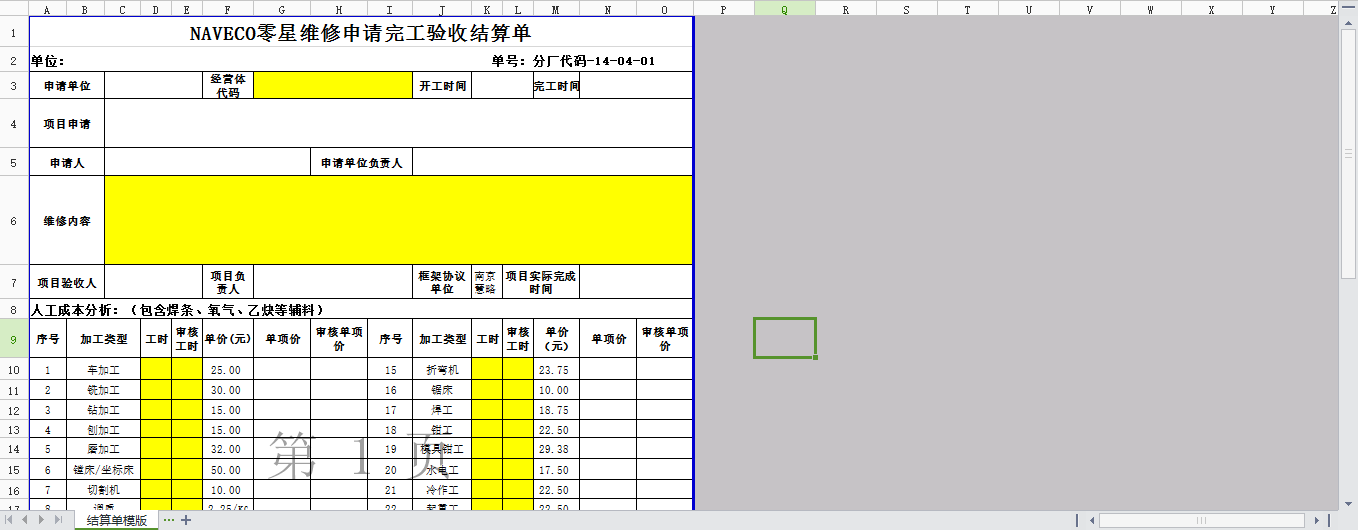The image size is (1358, 530).
Task: Select the 铣加工 cell
Action: [104, 390]
